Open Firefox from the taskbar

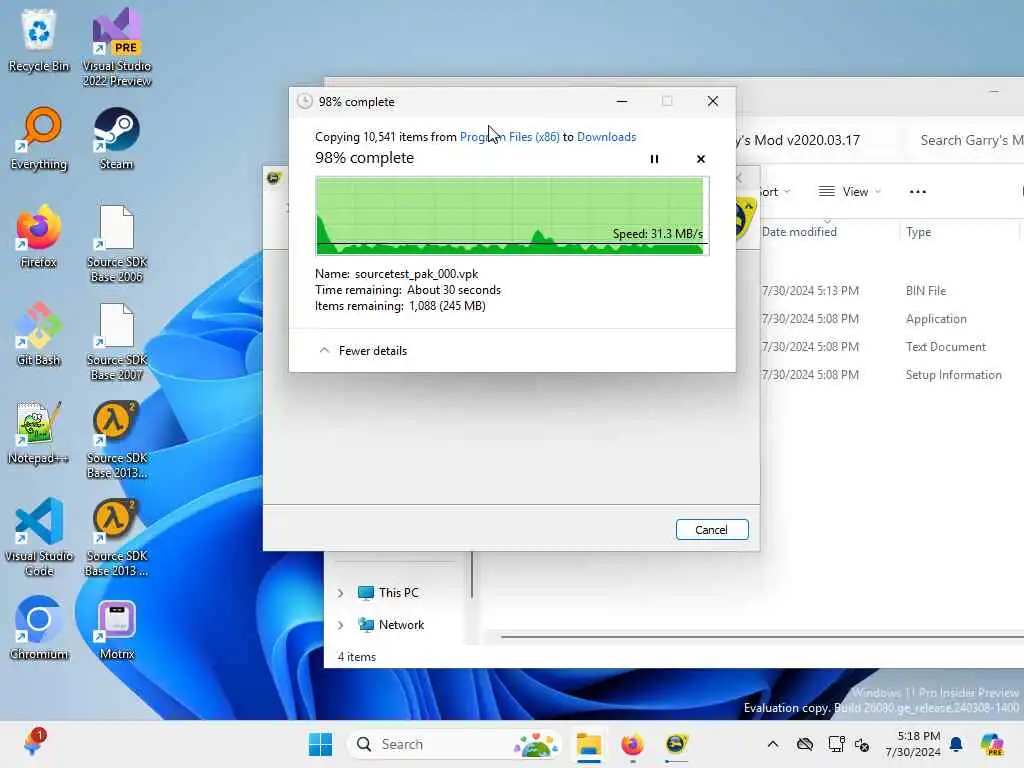(632, 744)
